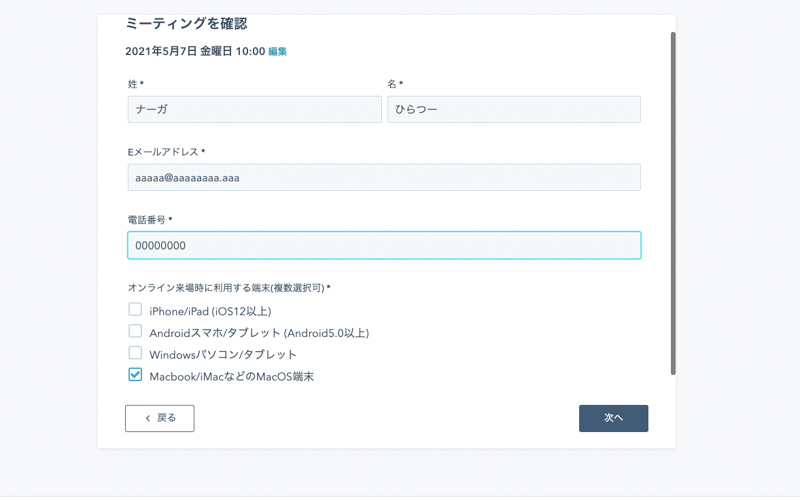Click the 2021年5月7日 金曜日 10:00 date text
This screenshot has width=800, height=500.
tap(194, 51)
